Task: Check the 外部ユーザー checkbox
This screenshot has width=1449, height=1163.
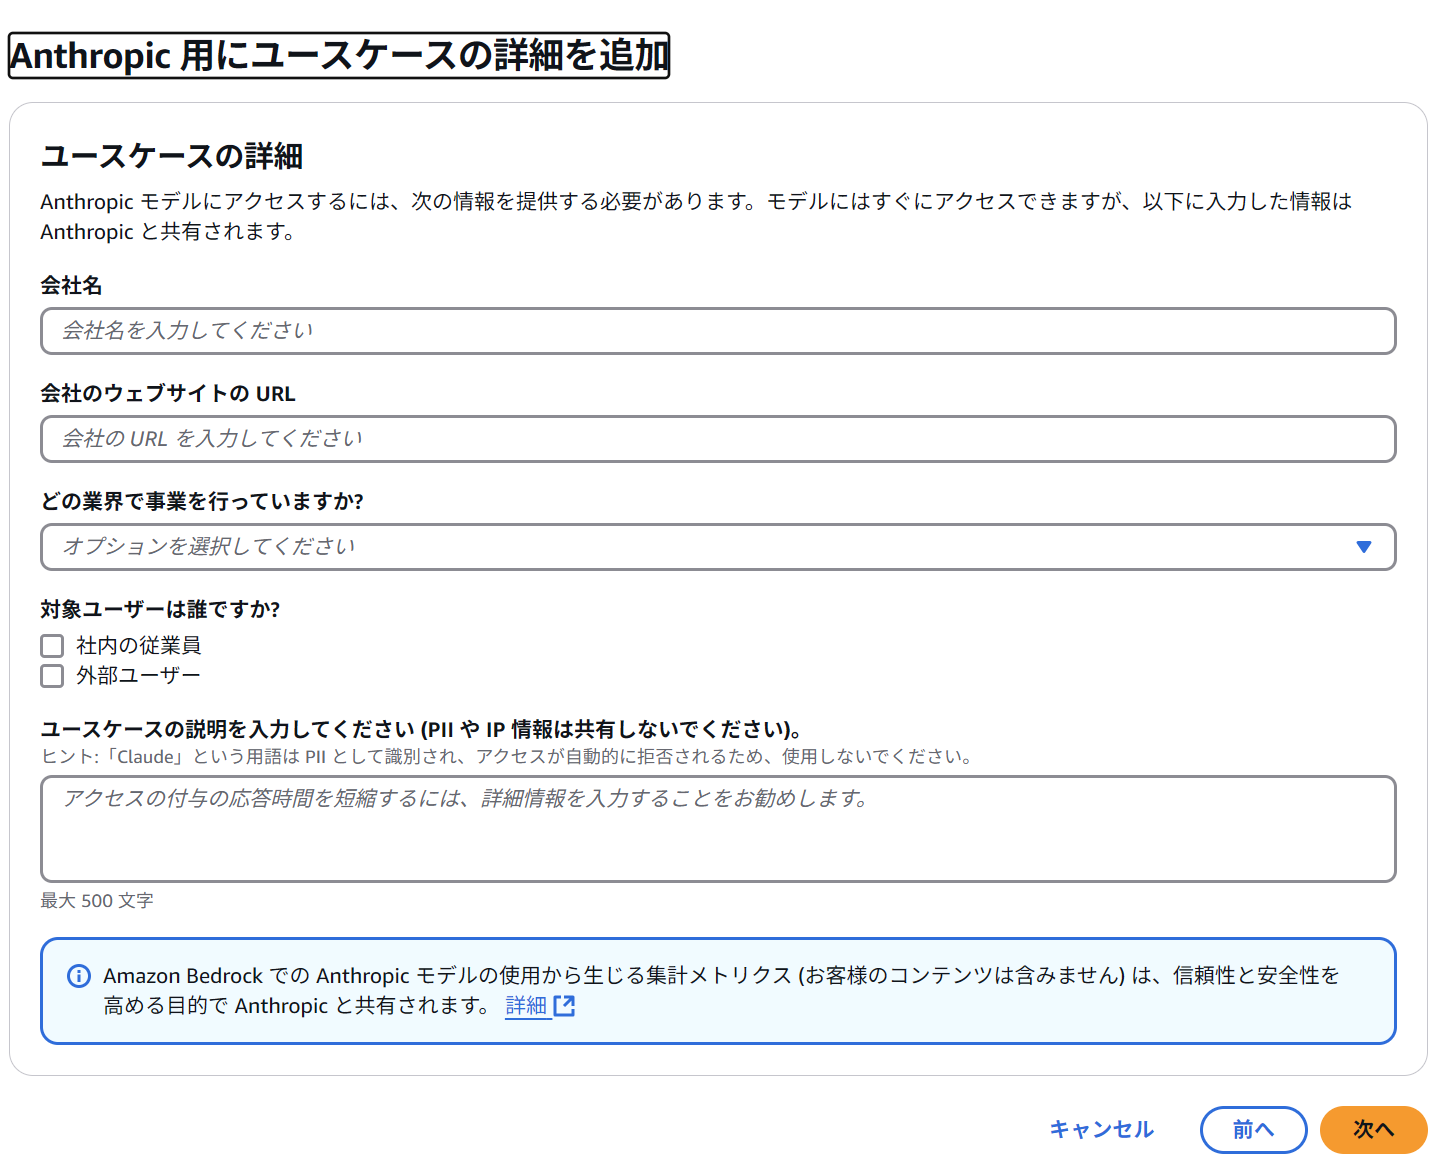Action: click(52, 676)
